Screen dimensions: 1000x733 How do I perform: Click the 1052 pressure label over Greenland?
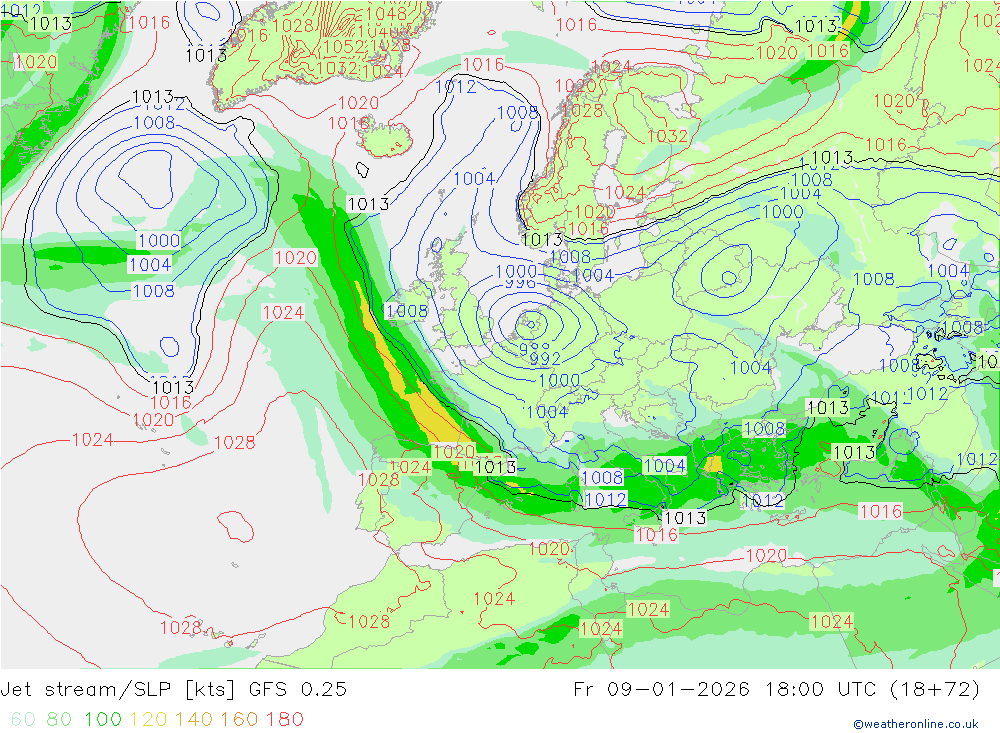click(344, 47)
